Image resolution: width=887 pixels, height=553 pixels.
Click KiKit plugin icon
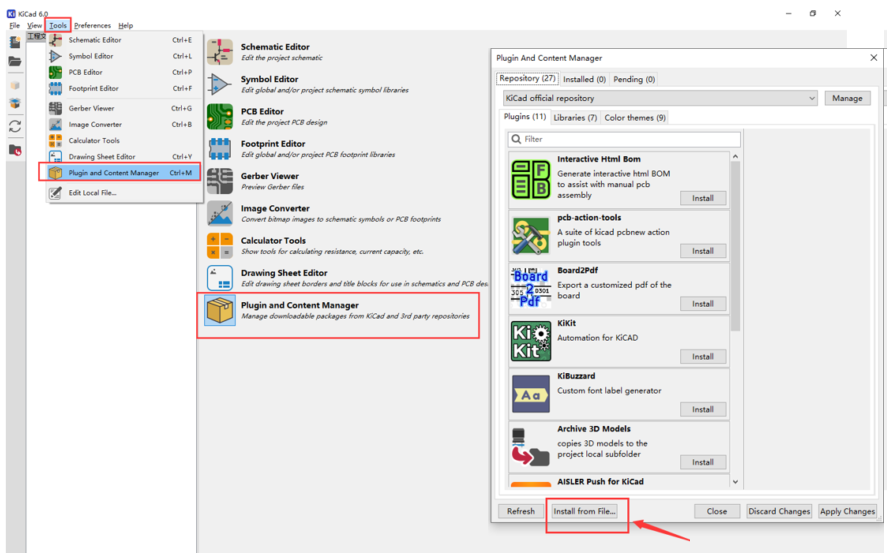coord(531,341)
